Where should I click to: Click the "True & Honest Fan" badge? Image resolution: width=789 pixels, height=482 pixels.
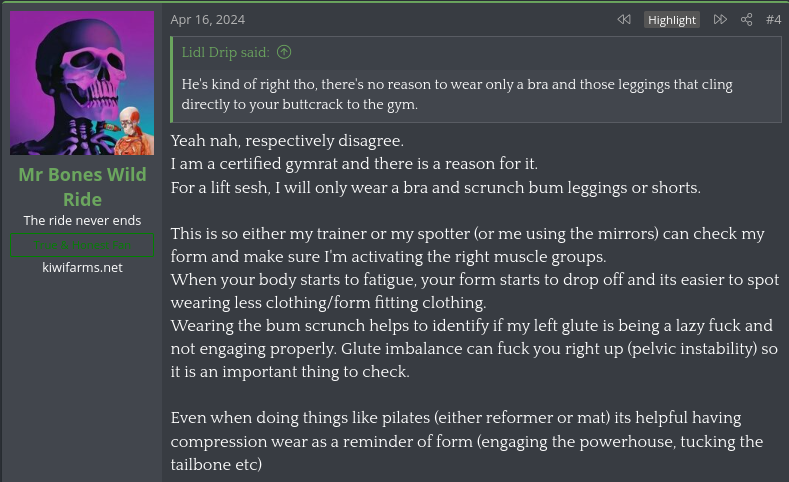(82, 246)
